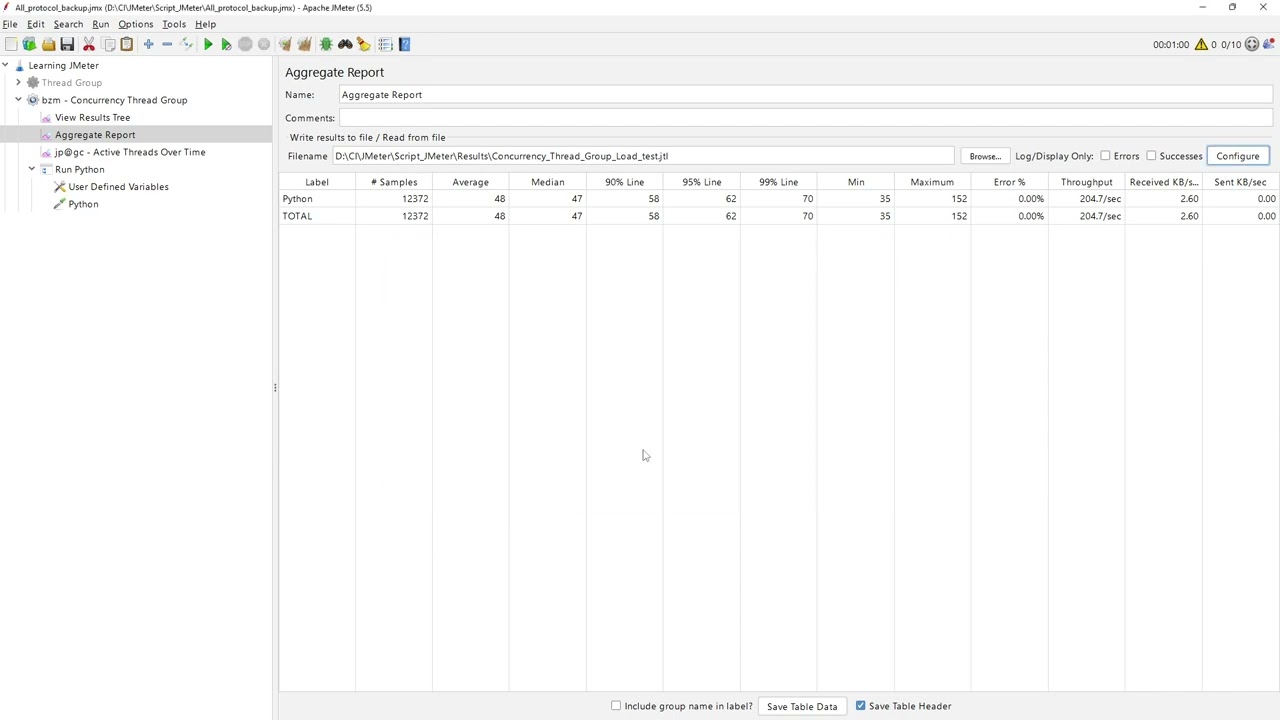The width and height of the screenshot is (1280, 720).
Task: Click the Configure button
Action: (1238, 156)
